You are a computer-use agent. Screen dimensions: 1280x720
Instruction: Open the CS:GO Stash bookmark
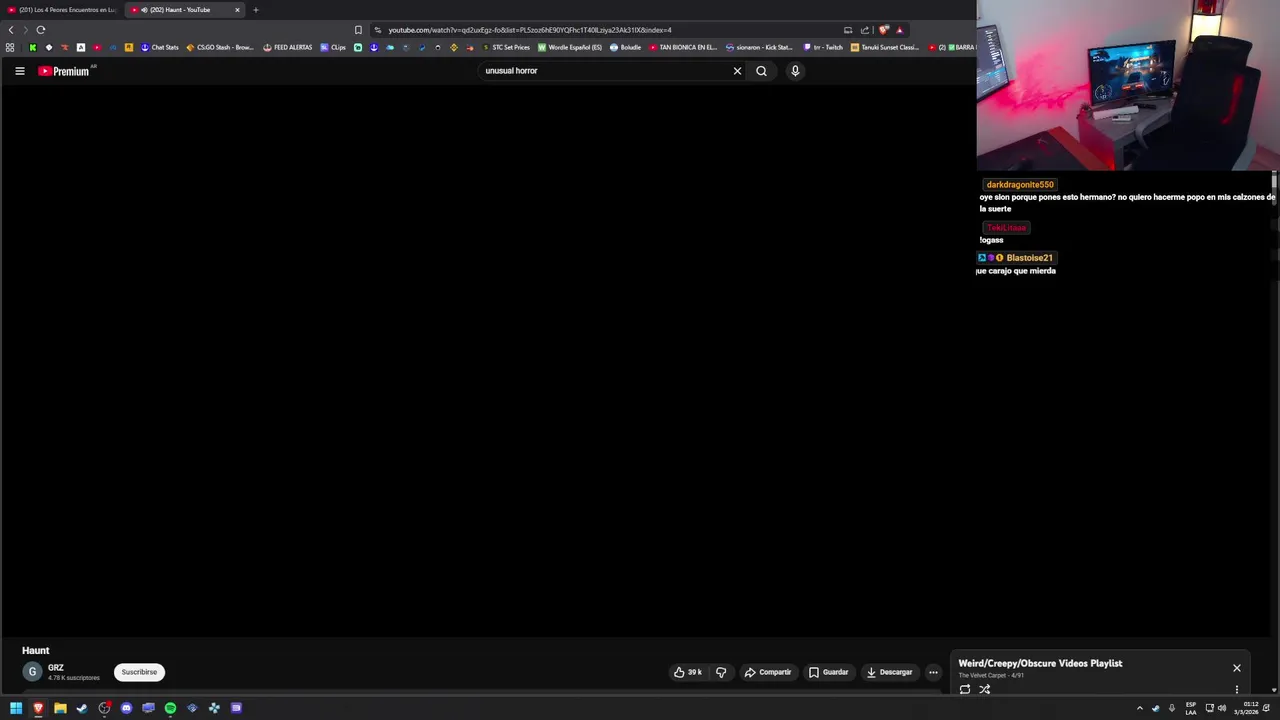pos(220,47)
